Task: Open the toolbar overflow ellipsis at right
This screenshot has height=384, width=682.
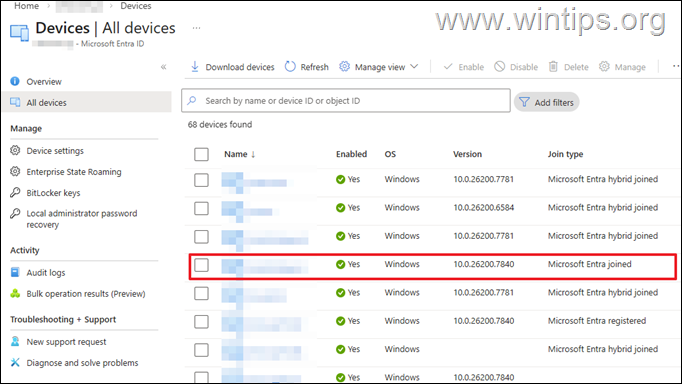Action: point(676,67)
